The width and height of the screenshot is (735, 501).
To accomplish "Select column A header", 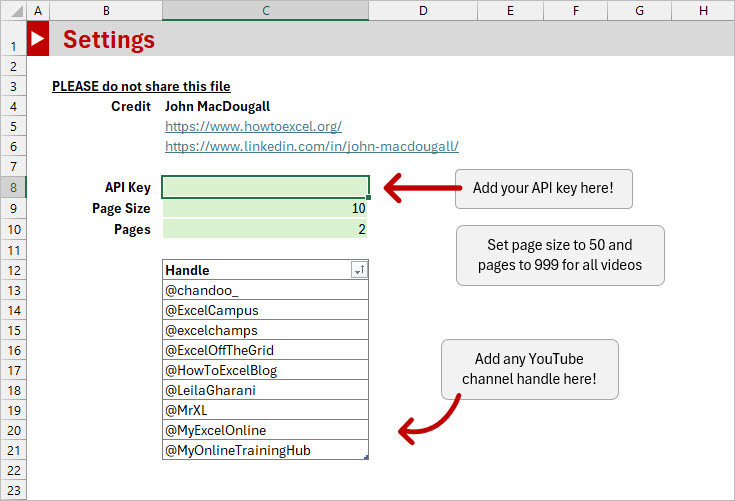I will (x=38, y=10).
